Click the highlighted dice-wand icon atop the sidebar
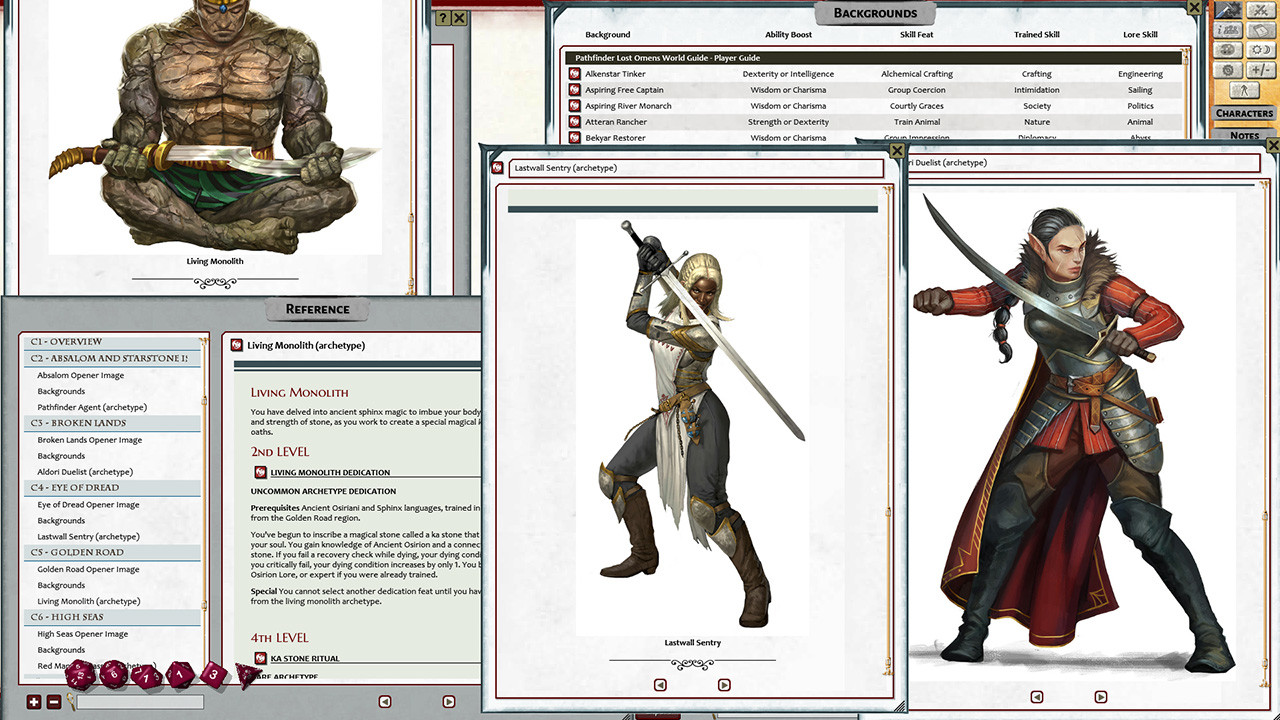 pos(1227,10)
